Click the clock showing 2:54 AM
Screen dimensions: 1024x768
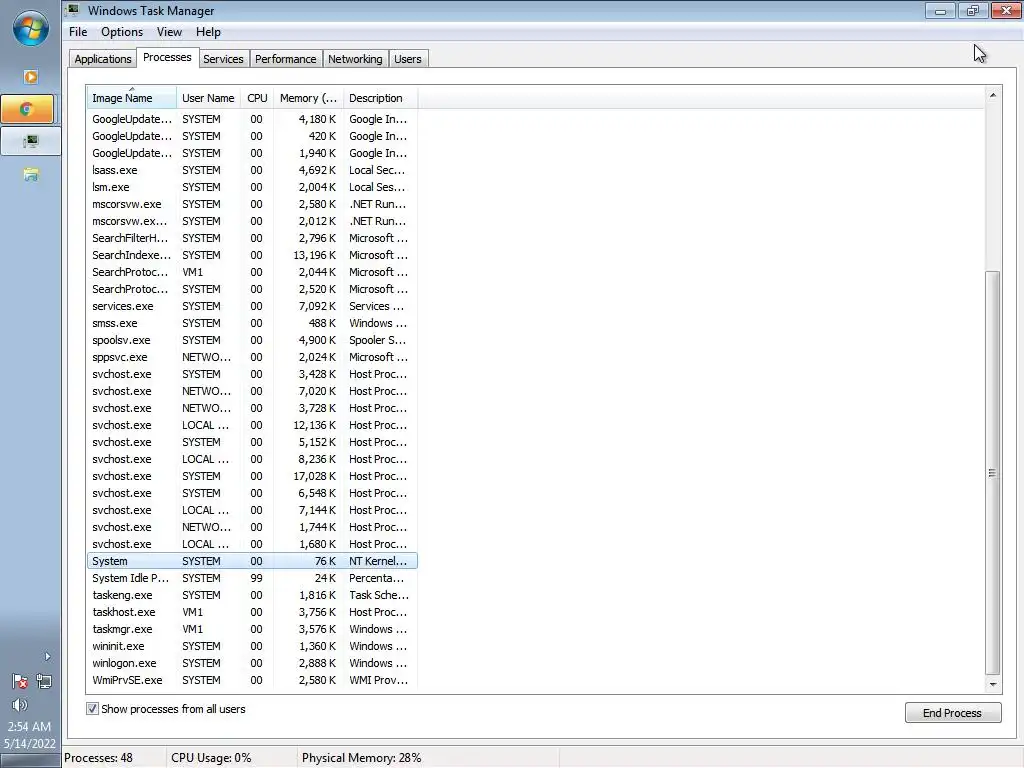coord(29,726)
